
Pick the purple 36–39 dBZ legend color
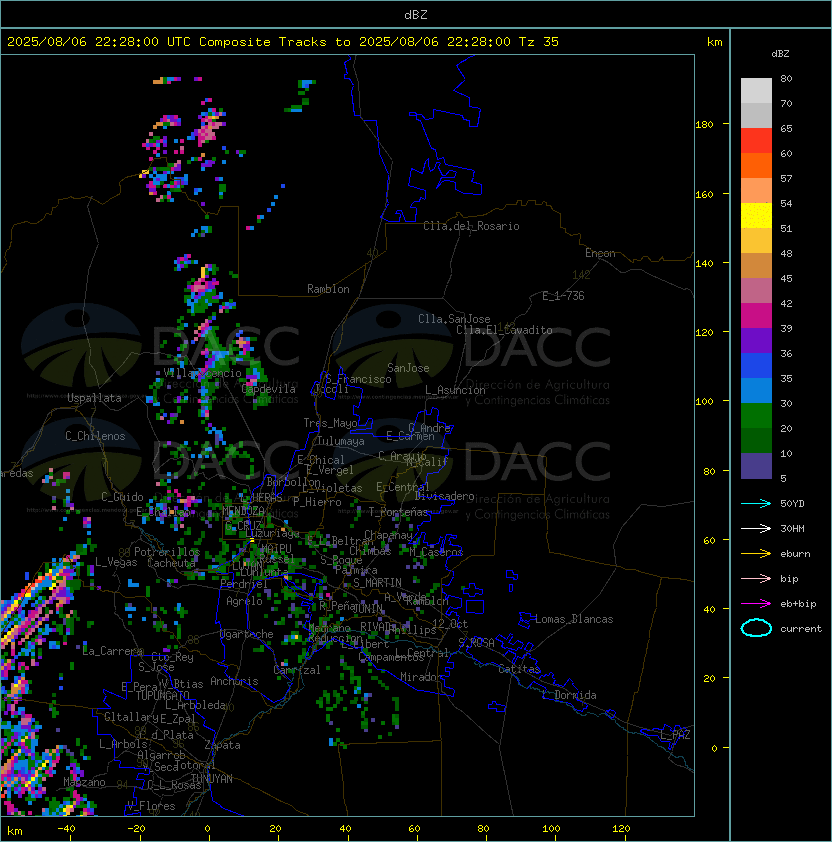[x=756, y=340]
